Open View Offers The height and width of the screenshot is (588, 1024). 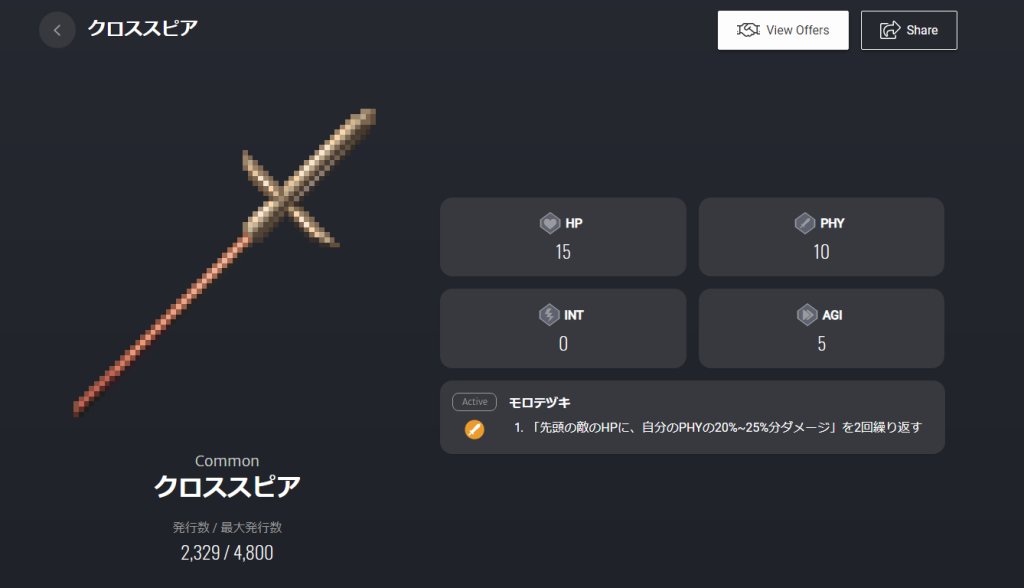783,30
